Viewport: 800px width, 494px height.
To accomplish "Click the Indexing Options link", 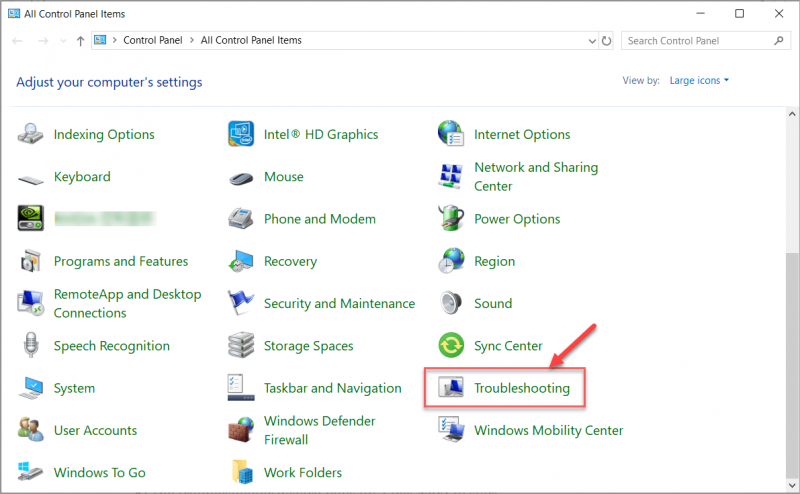I will pyautogui.click(x=104, y=134).
